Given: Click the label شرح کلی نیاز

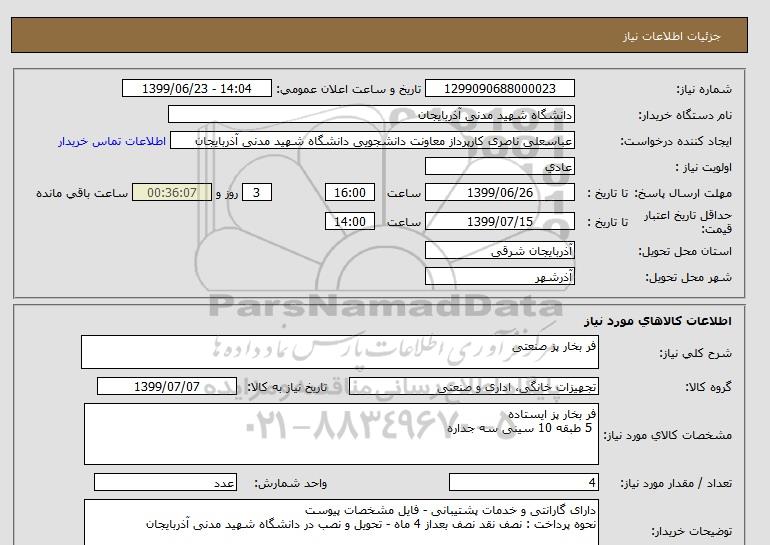Looking at the screenshot, I should pos(695,353).
